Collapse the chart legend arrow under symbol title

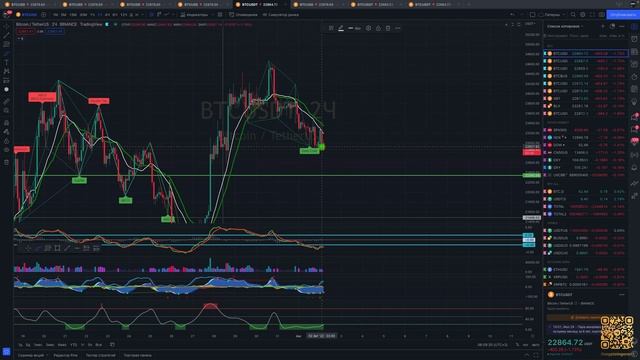coord(19,38)
